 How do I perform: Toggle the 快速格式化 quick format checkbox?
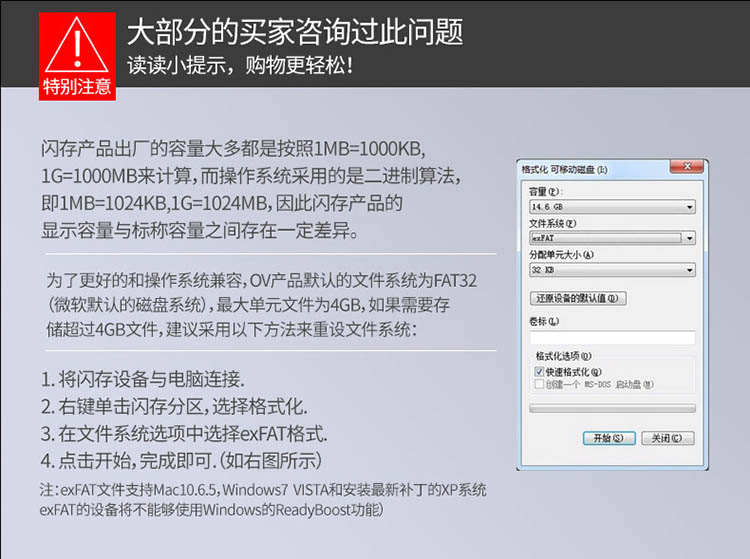[x=540, y=371]
